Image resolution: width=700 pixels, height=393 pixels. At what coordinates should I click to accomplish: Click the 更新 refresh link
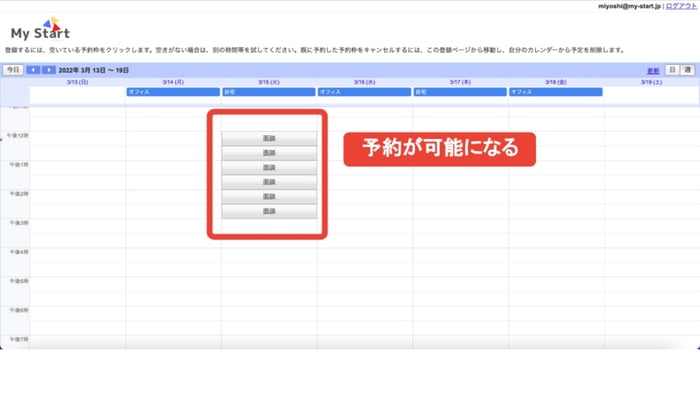pyautogui.click(x=653, y=71)
